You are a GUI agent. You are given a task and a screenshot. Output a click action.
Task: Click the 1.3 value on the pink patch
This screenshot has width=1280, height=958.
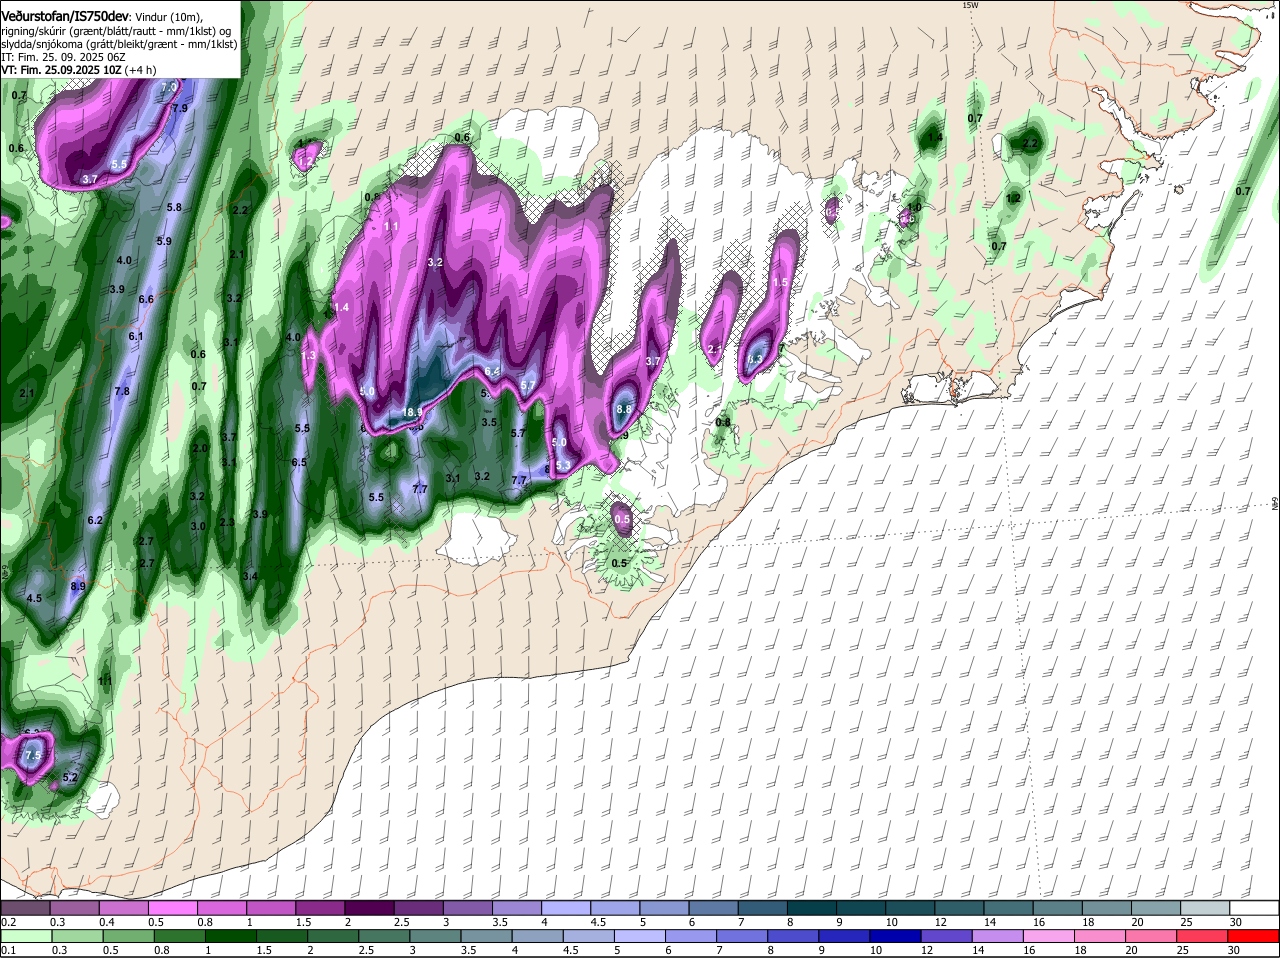tap(308, 355)
